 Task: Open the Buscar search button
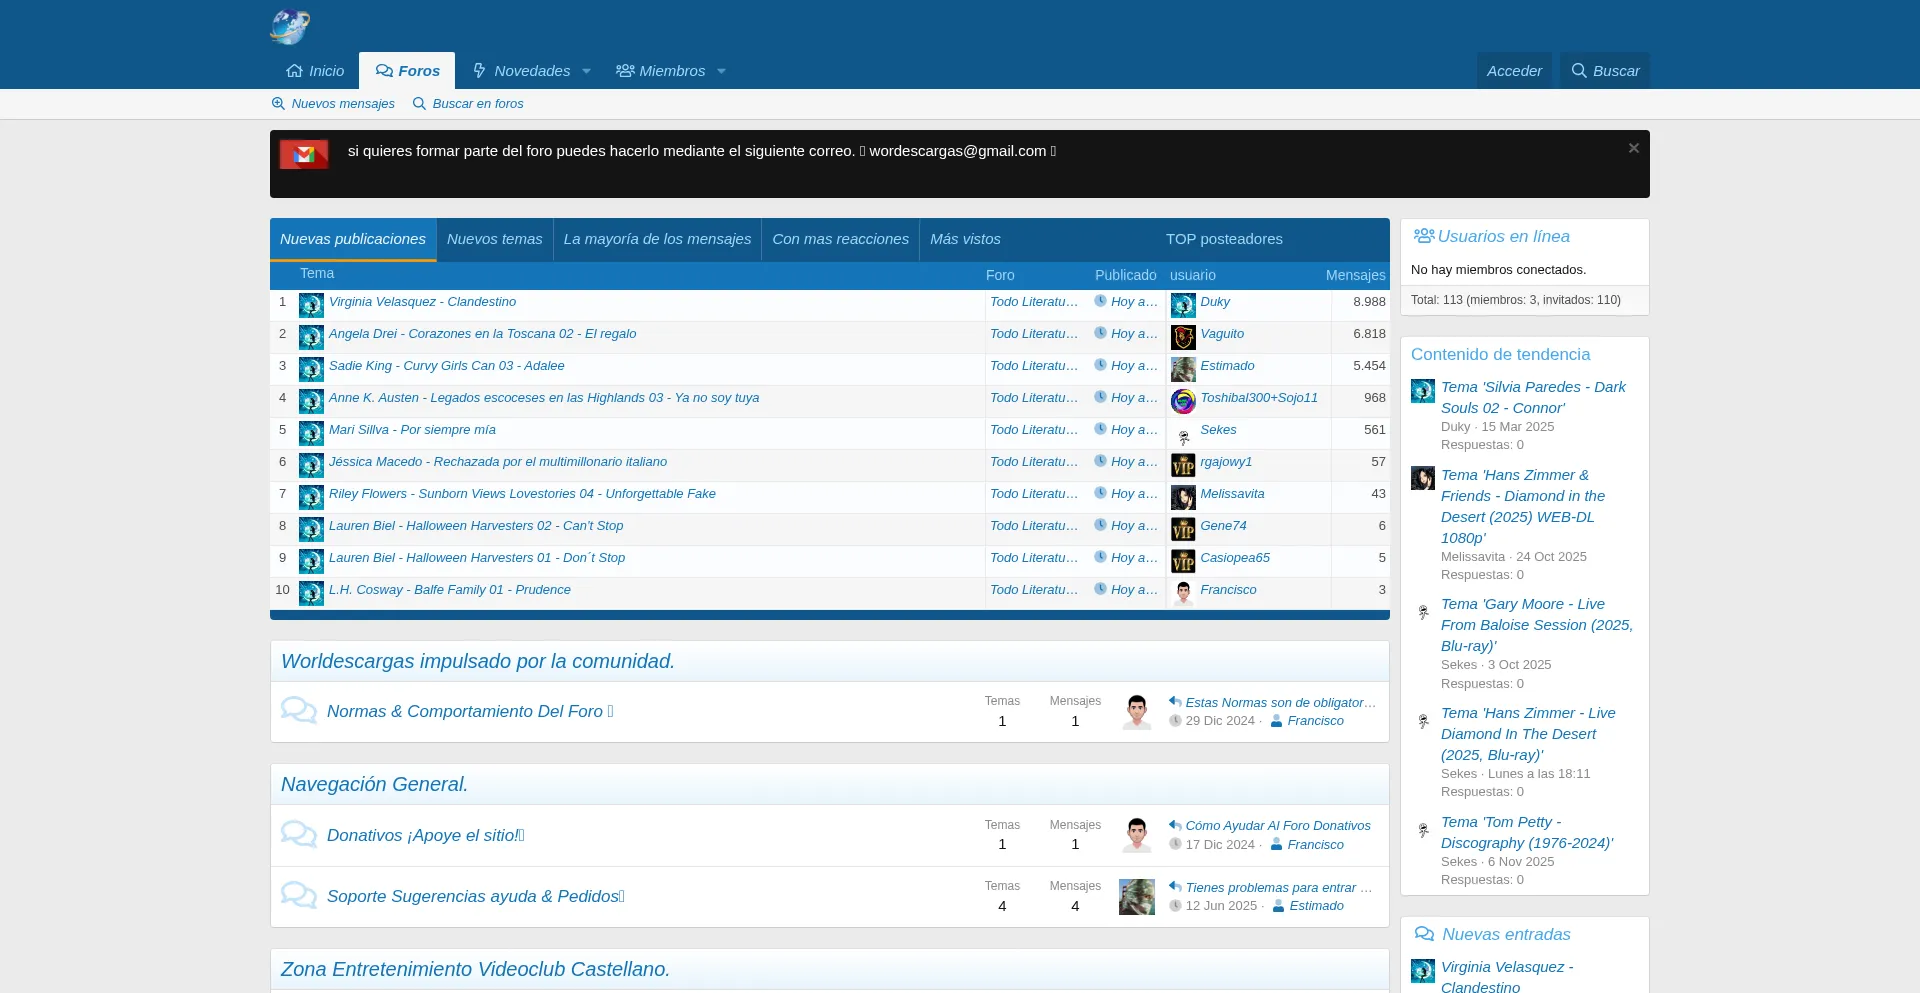point(1604,71)
